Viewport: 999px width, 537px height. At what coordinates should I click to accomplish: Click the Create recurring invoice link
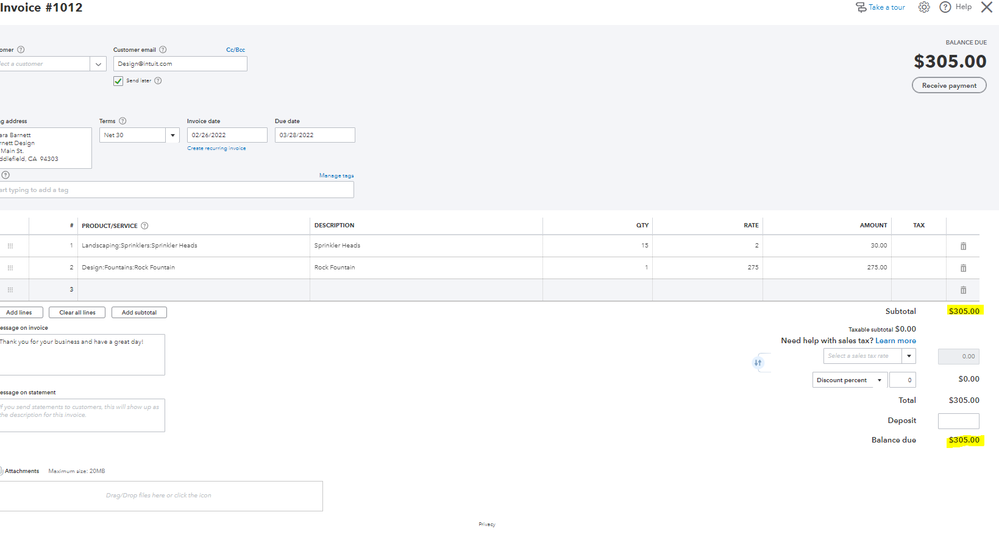point(216,148)
